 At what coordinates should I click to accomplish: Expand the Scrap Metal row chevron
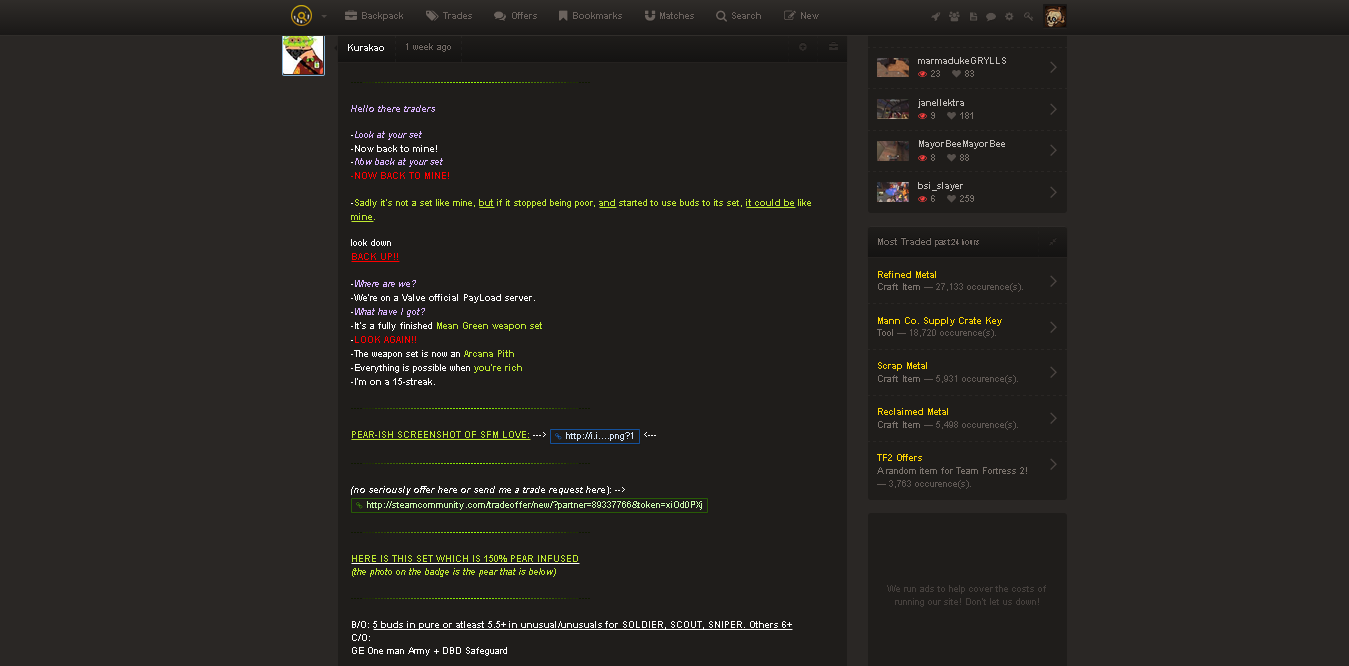[1054, 372]
